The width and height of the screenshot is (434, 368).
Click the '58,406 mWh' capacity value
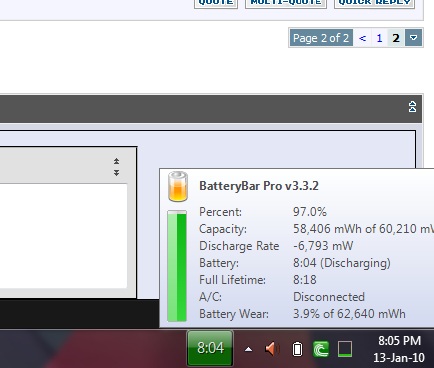click(327, 229)
